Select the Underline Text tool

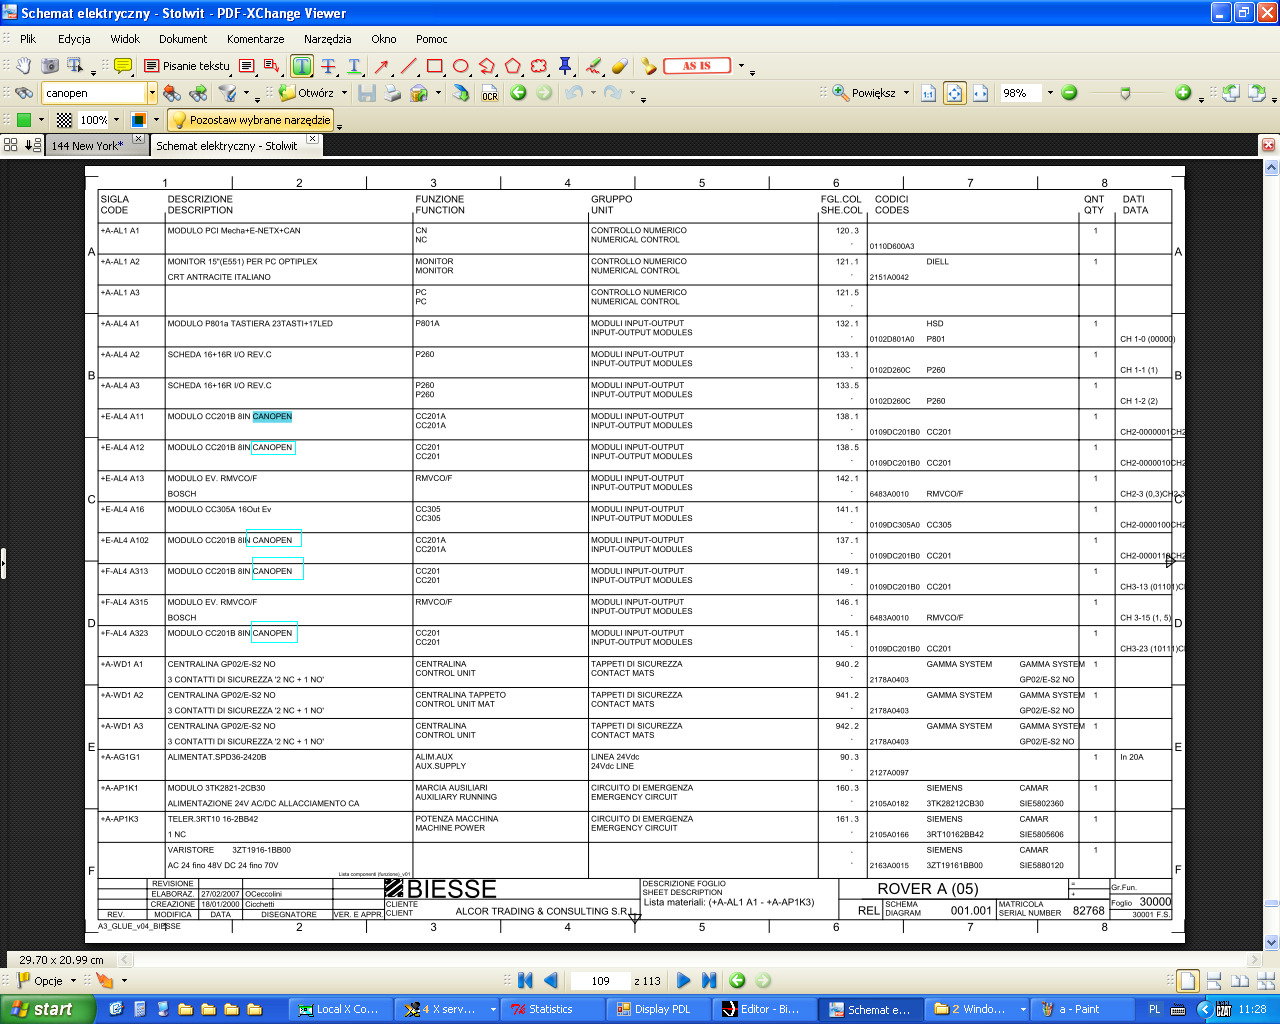(354, 66)
